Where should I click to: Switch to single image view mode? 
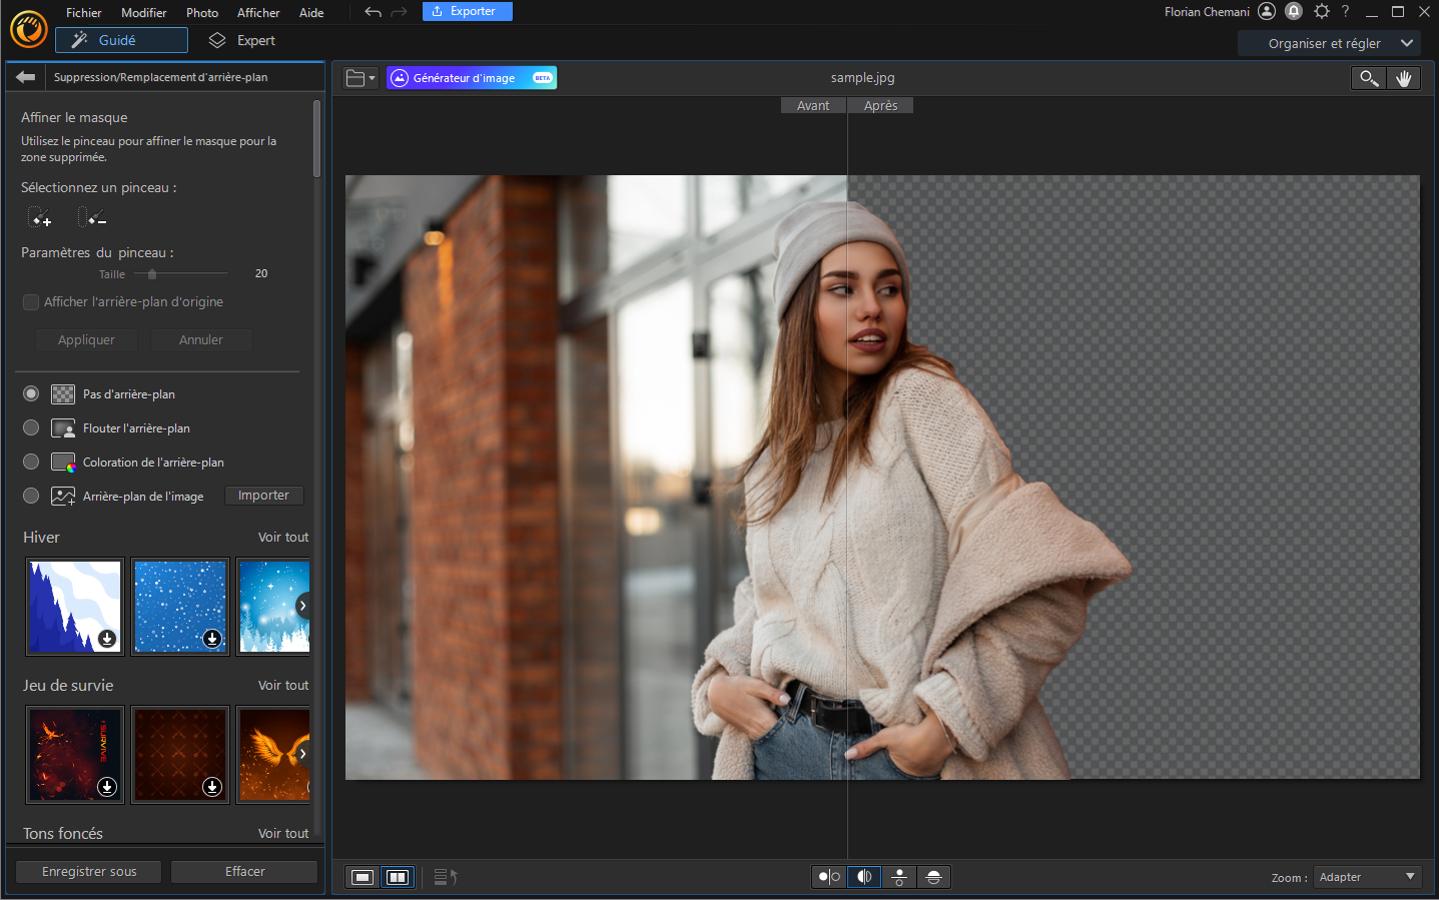coord(361,876)
